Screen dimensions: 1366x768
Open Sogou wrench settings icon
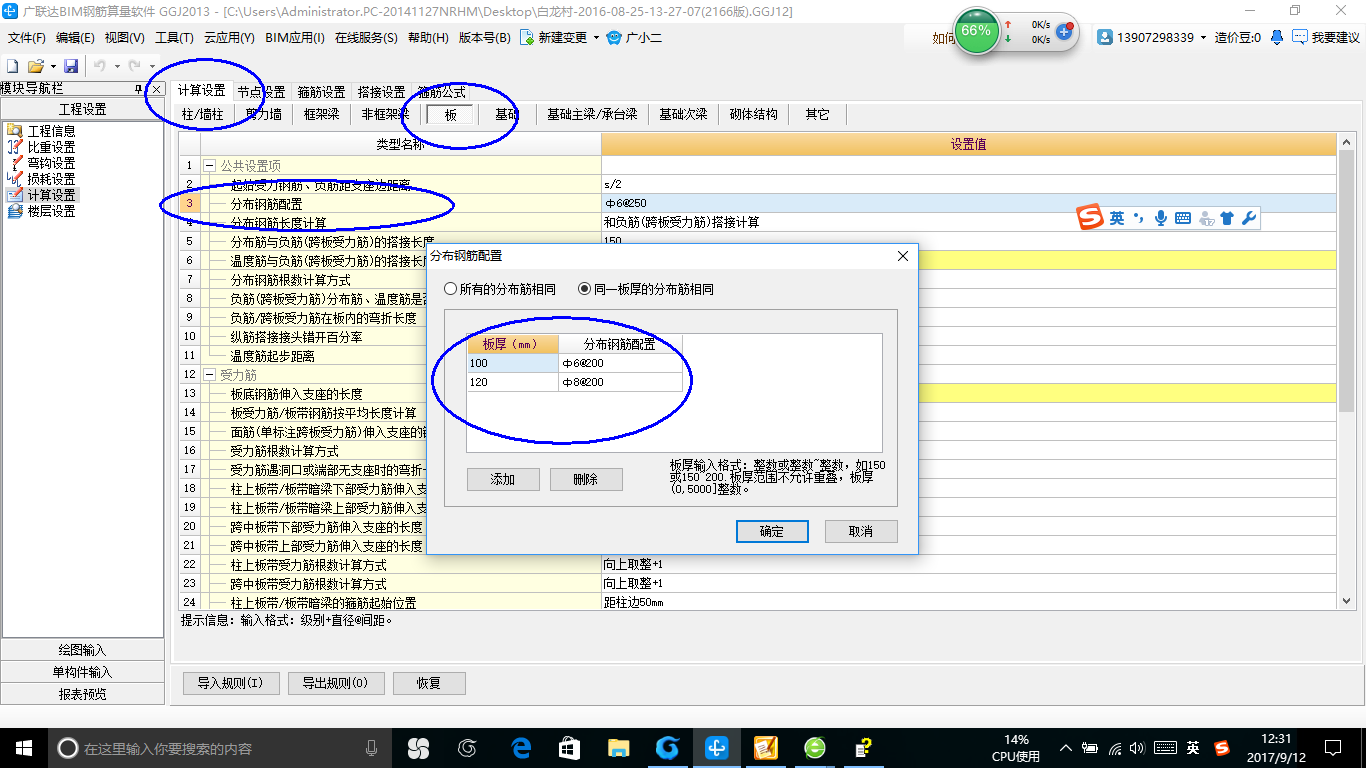pyautogui.click(x=1249, y=218)
